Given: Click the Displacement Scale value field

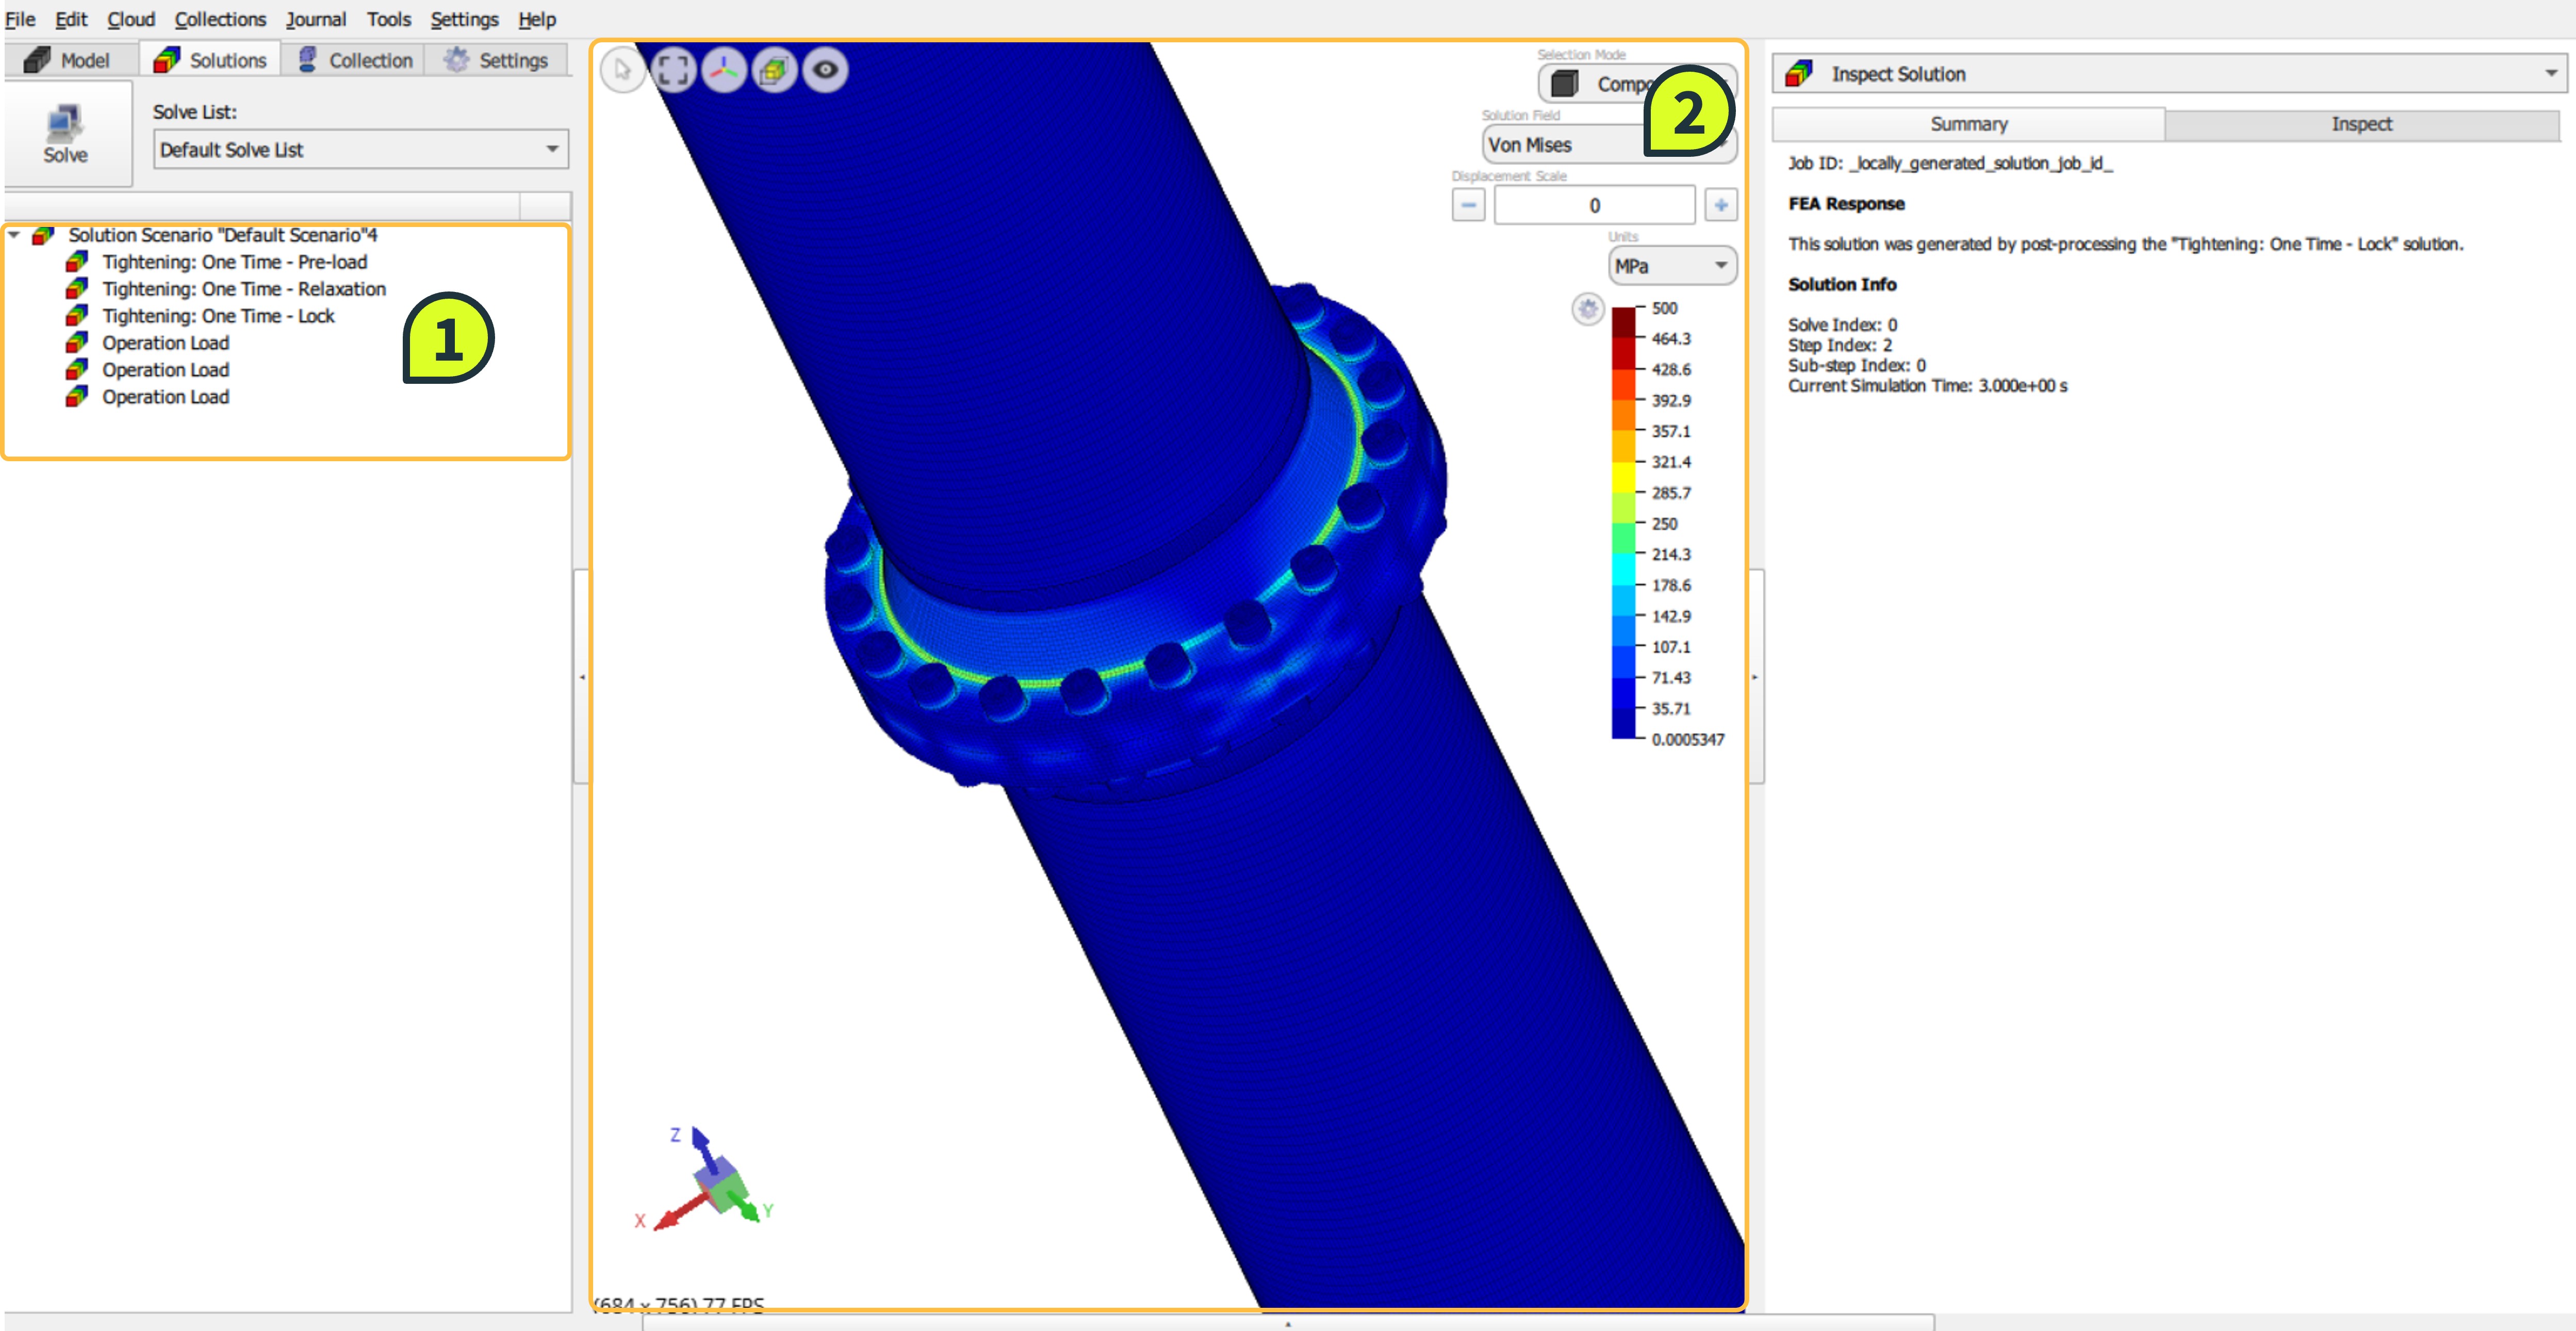Looking at the screenshot, I should coord(1594,205).
